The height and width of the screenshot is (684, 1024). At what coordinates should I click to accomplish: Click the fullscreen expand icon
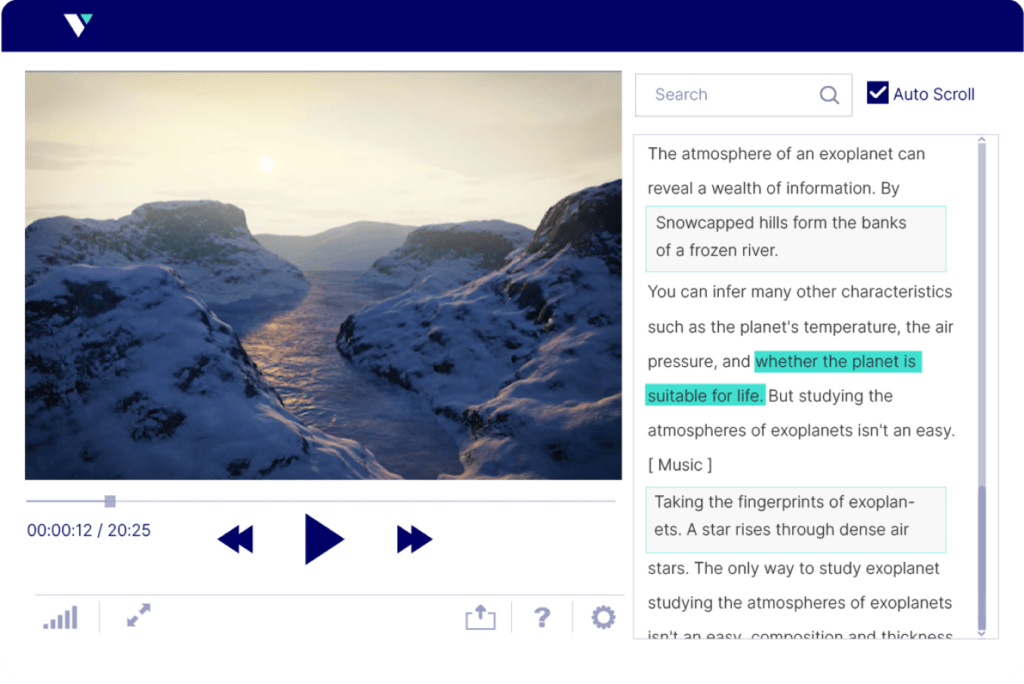pos(138,618)
